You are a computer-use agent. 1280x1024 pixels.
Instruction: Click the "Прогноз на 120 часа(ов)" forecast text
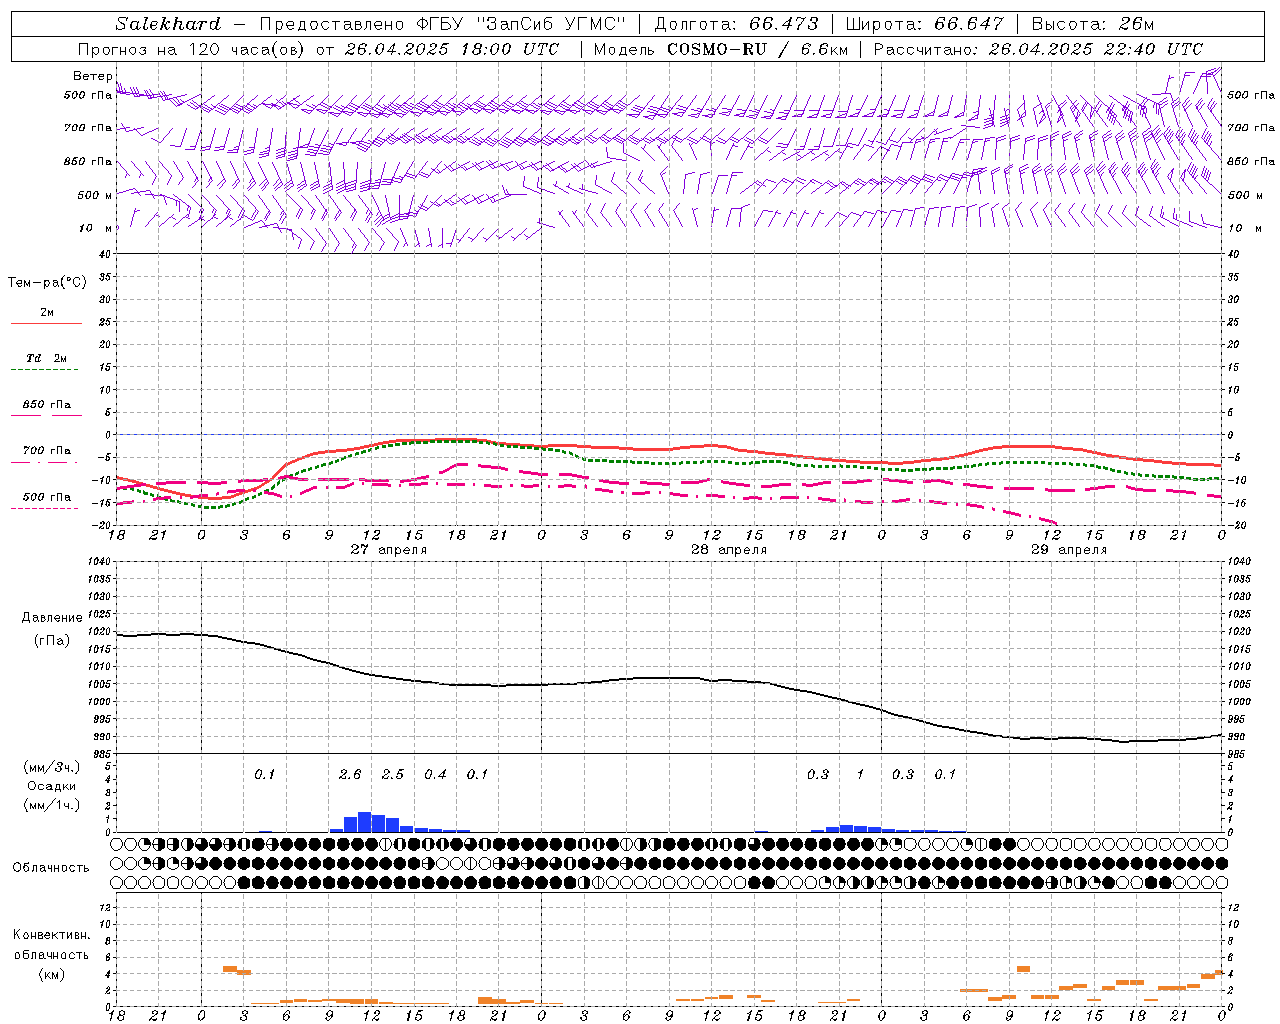tap(192, 49)
